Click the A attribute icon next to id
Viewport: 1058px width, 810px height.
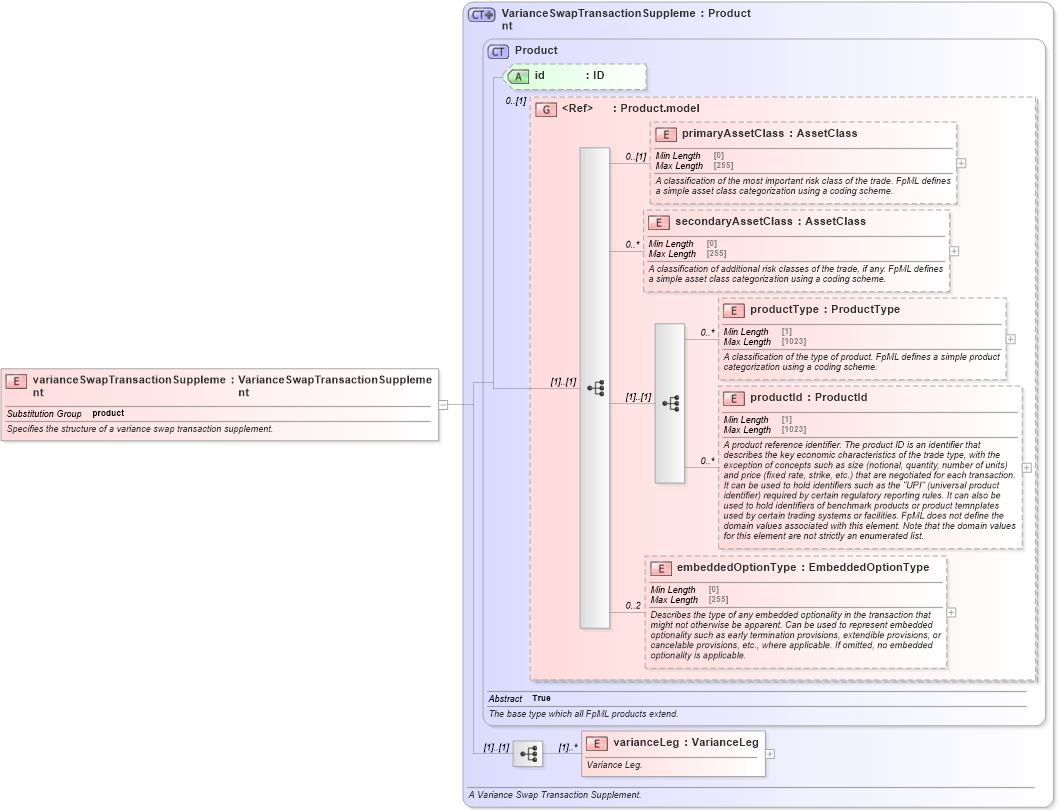[x=517, y=75]
